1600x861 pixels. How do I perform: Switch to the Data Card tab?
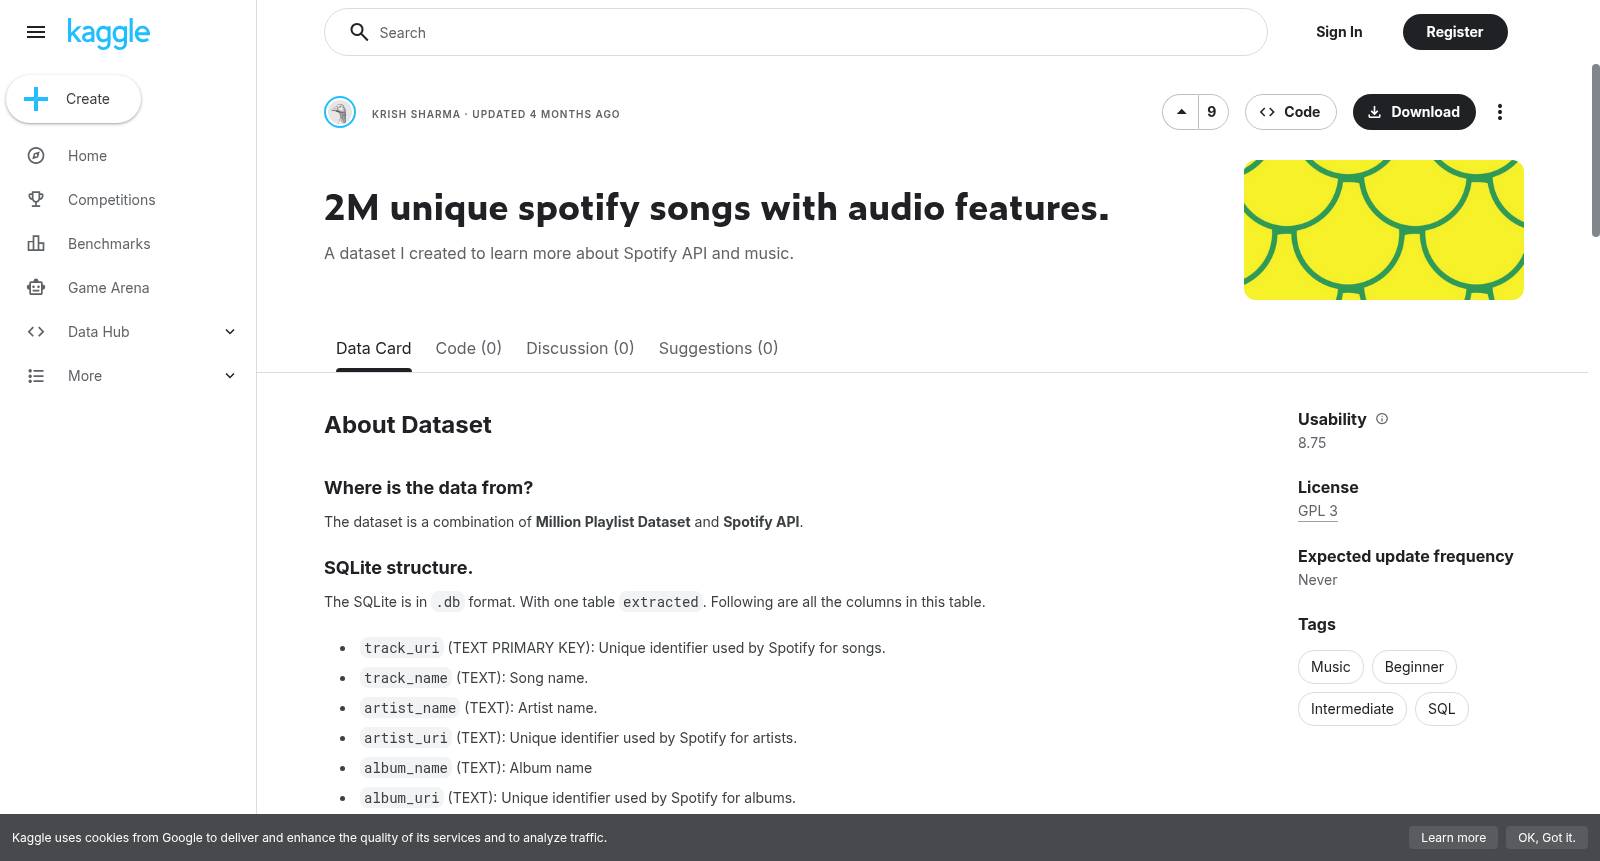[x=373, y=348]
